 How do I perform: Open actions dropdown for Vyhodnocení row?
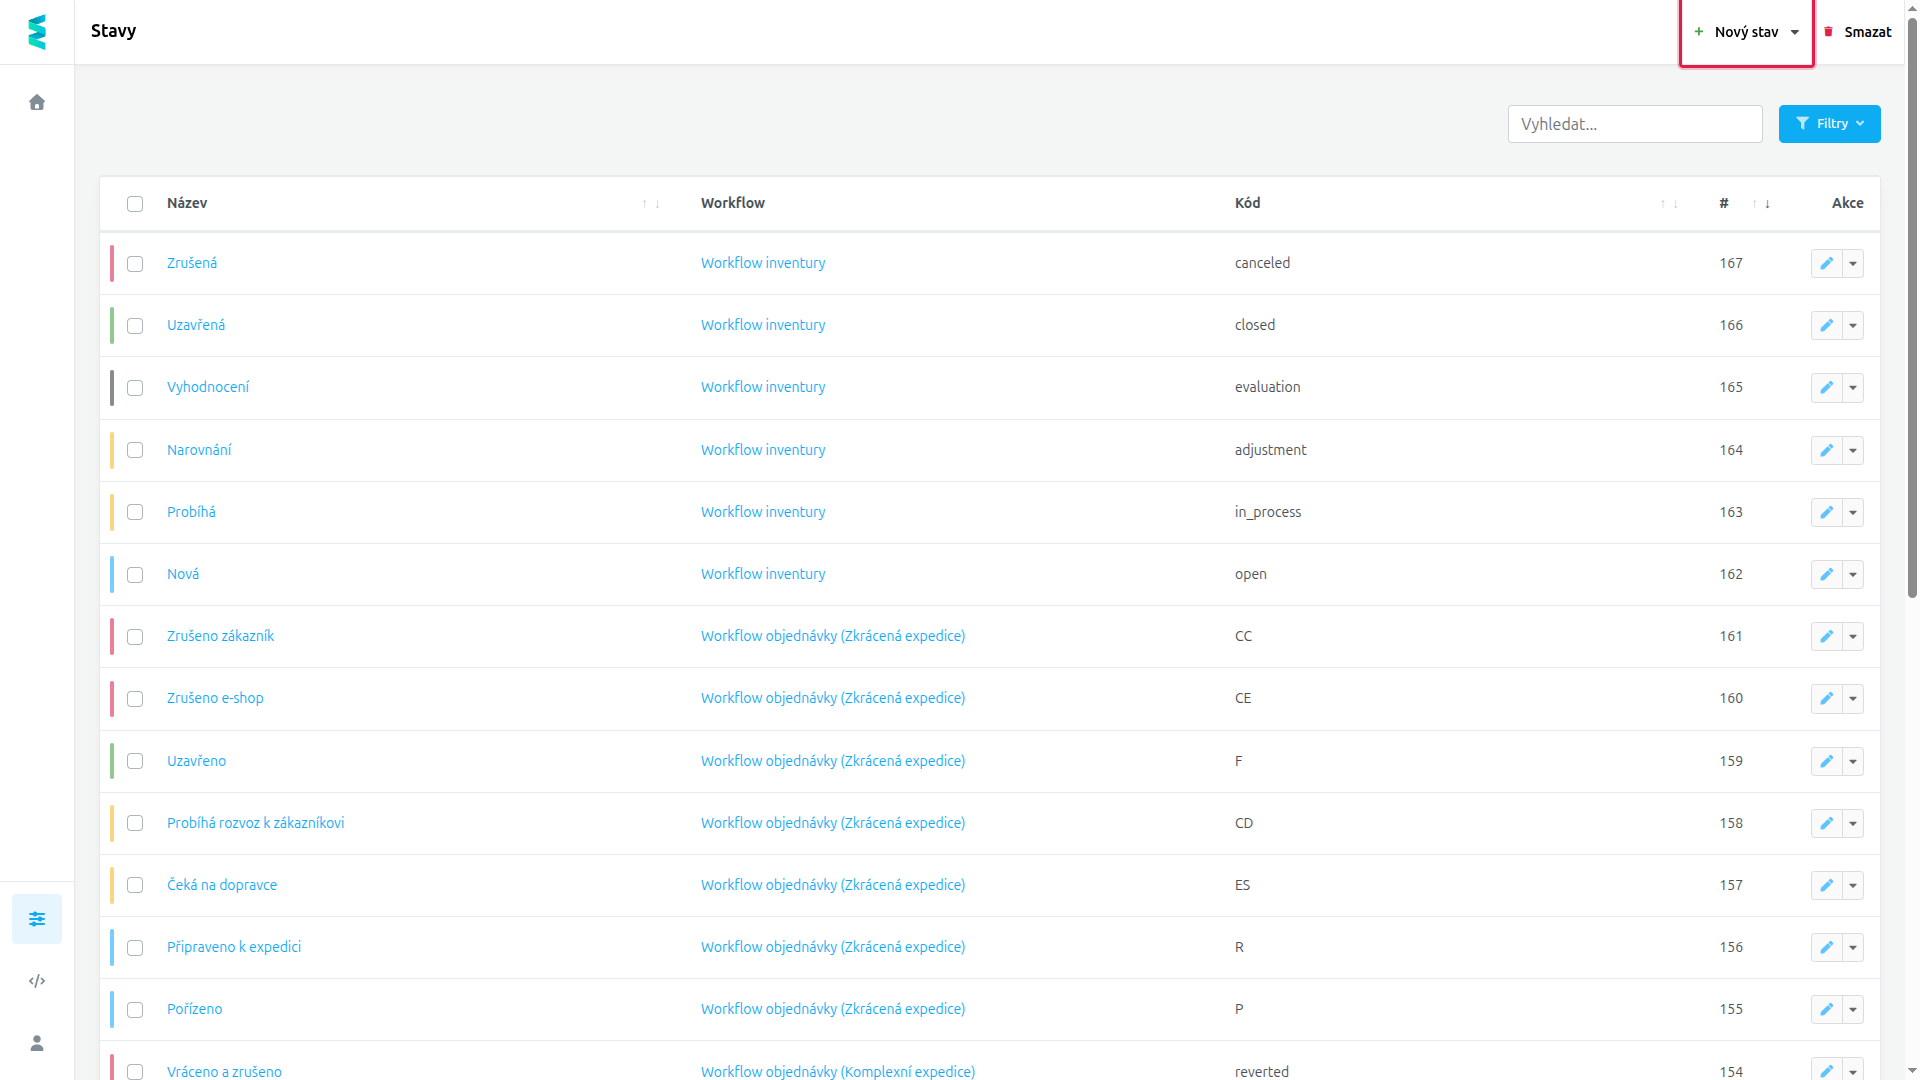click(x=1853, y=387)
